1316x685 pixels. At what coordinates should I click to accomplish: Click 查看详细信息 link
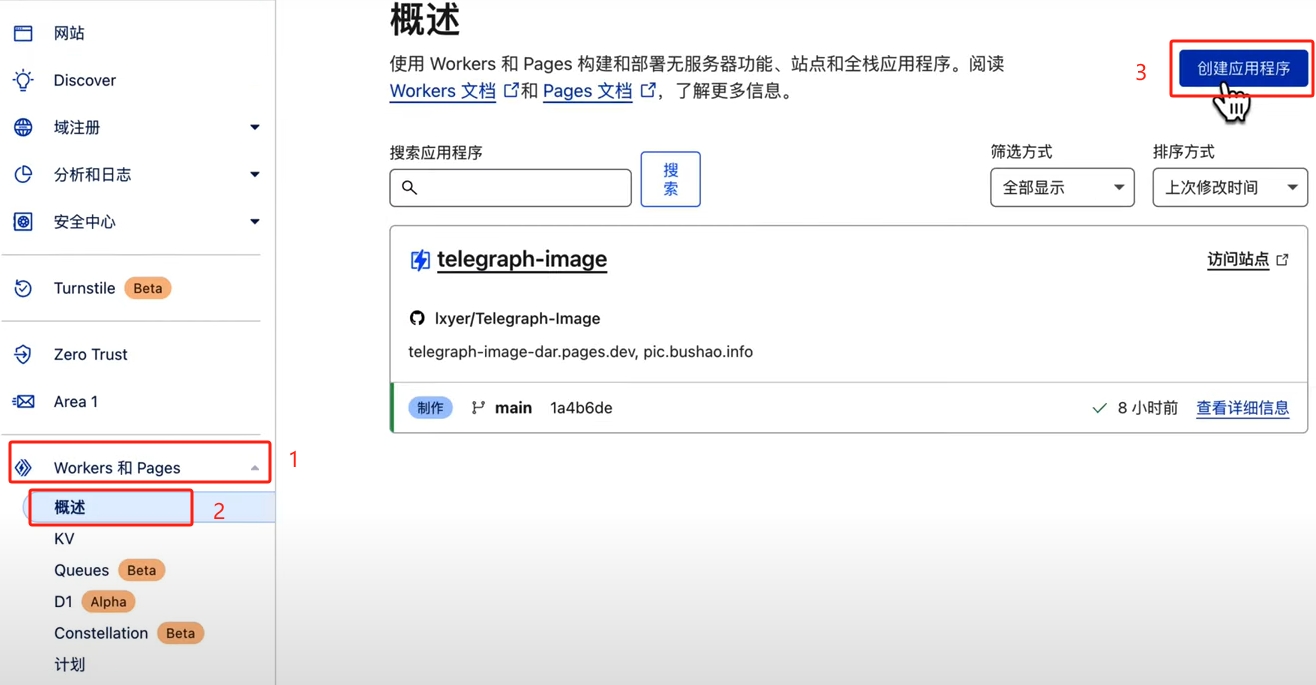(x=1243, y=408)
